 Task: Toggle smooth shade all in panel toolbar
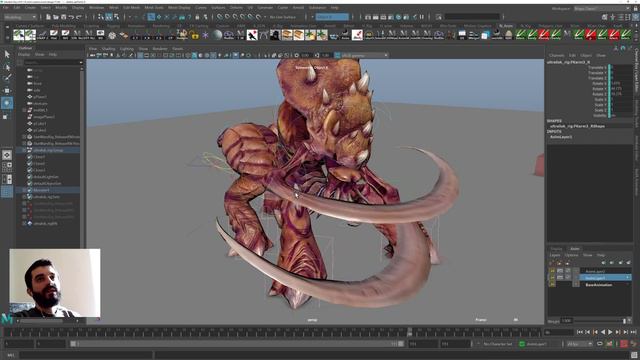(194, 55)
